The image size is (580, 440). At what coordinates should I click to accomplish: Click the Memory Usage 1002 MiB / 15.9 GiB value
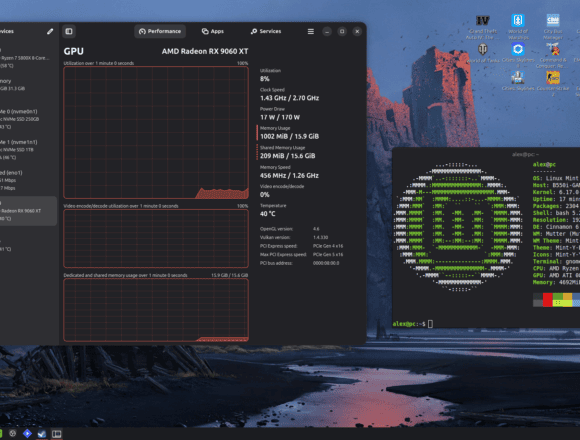(289, 136)
